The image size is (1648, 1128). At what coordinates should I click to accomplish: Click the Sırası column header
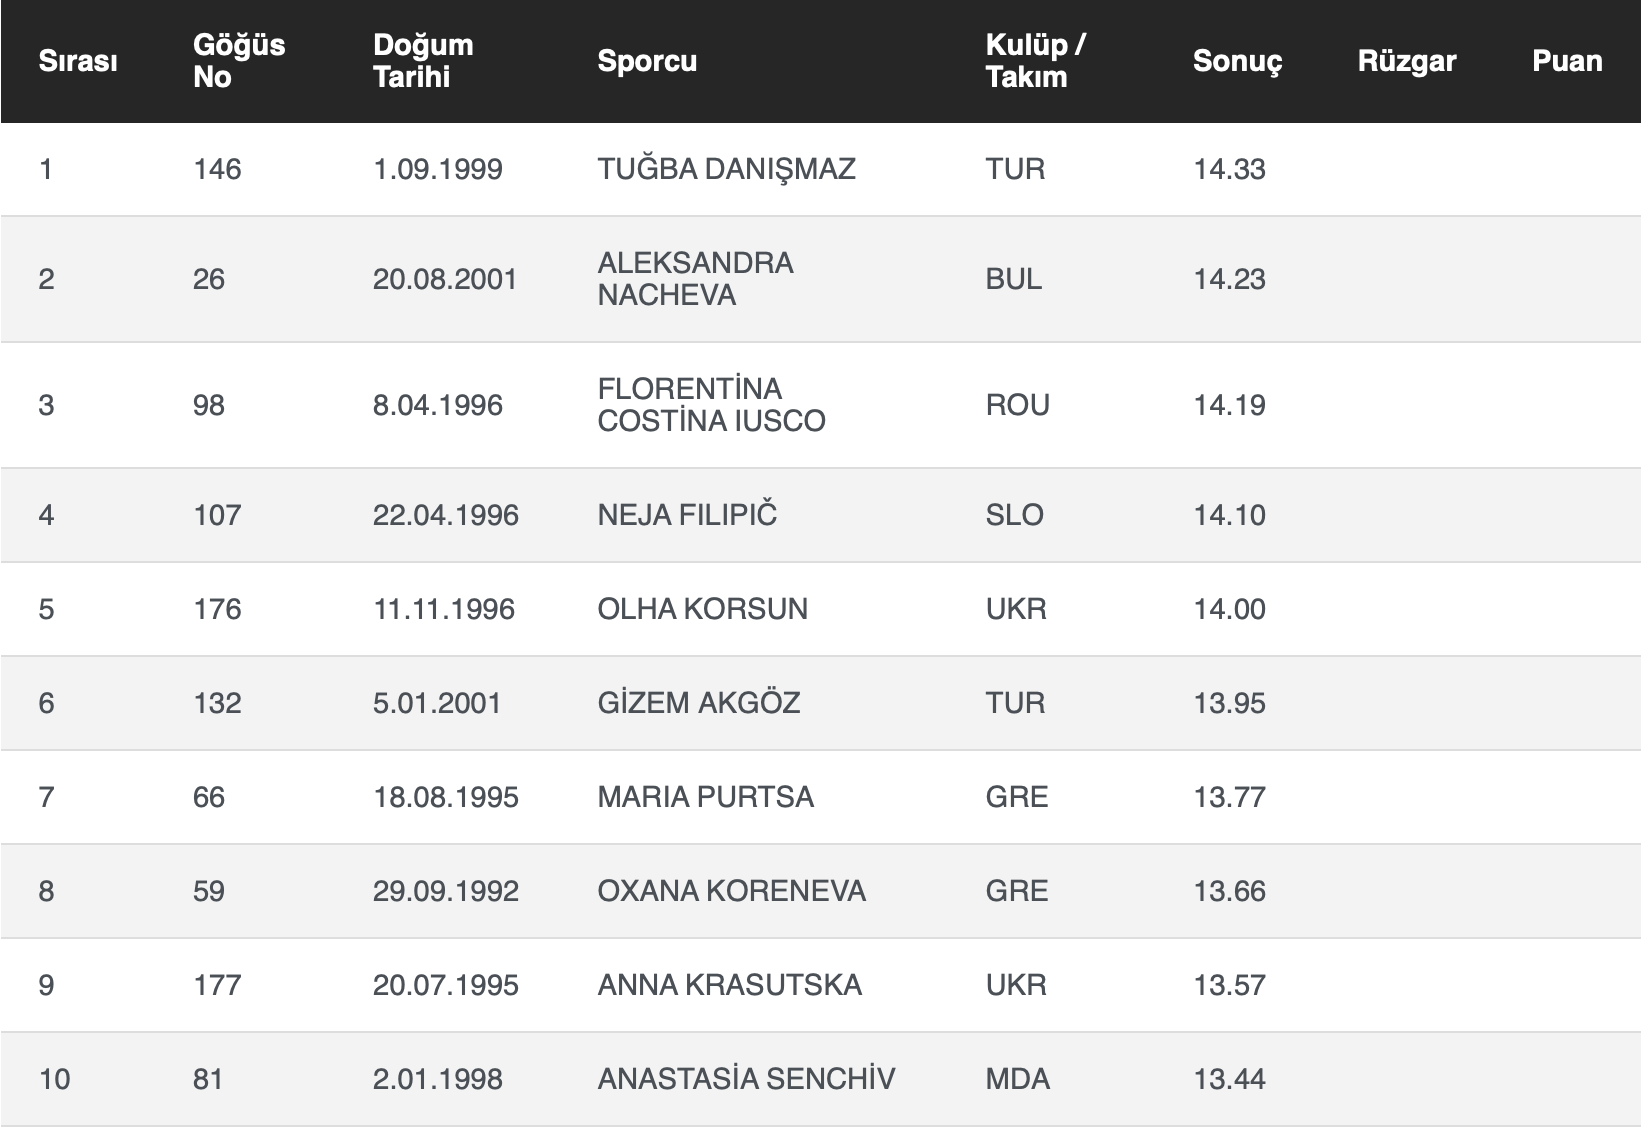coord(78,61)
